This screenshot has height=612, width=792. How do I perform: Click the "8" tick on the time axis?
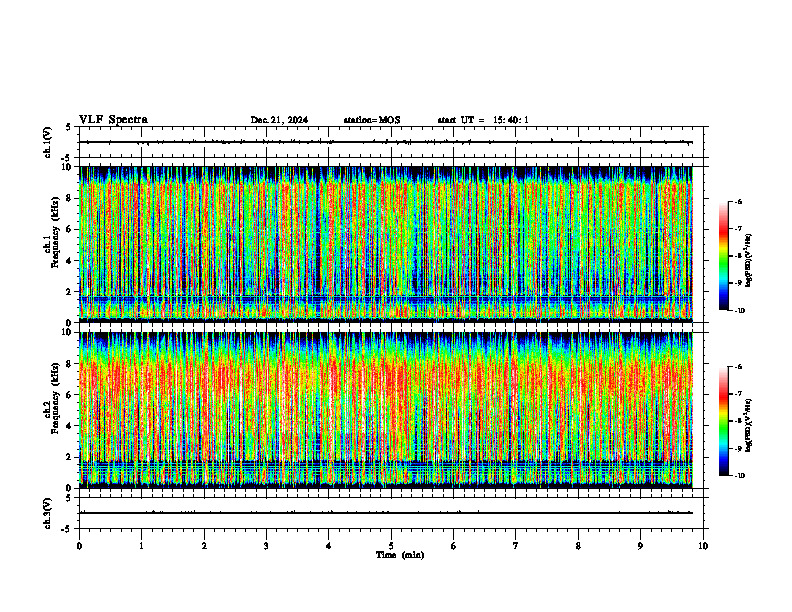coord(578,546)
